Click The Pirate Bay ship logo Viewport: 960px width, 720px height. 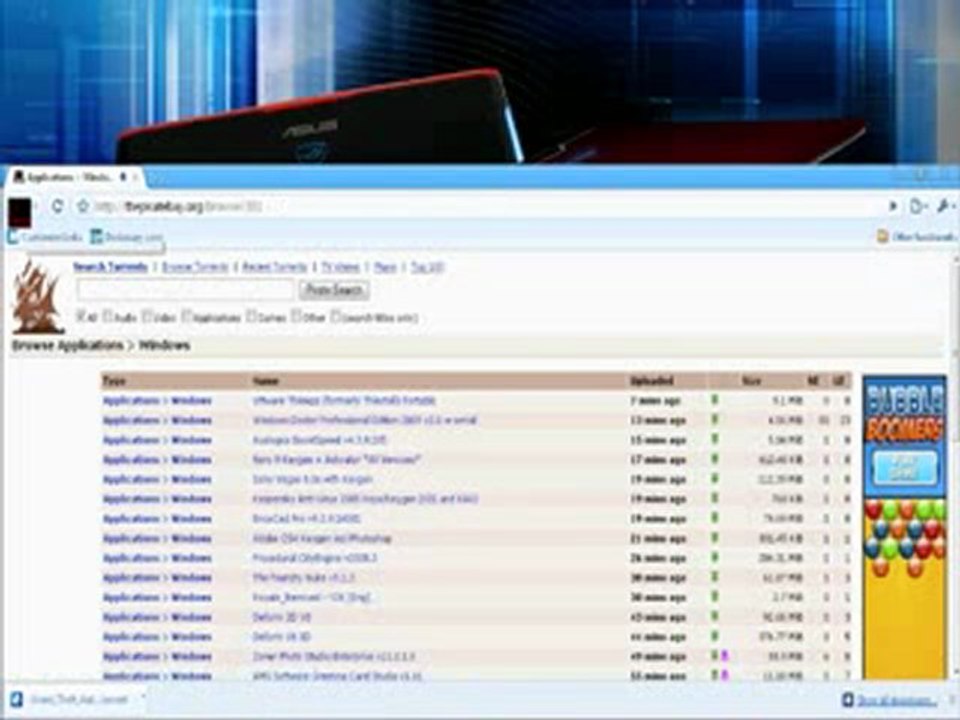38,296
